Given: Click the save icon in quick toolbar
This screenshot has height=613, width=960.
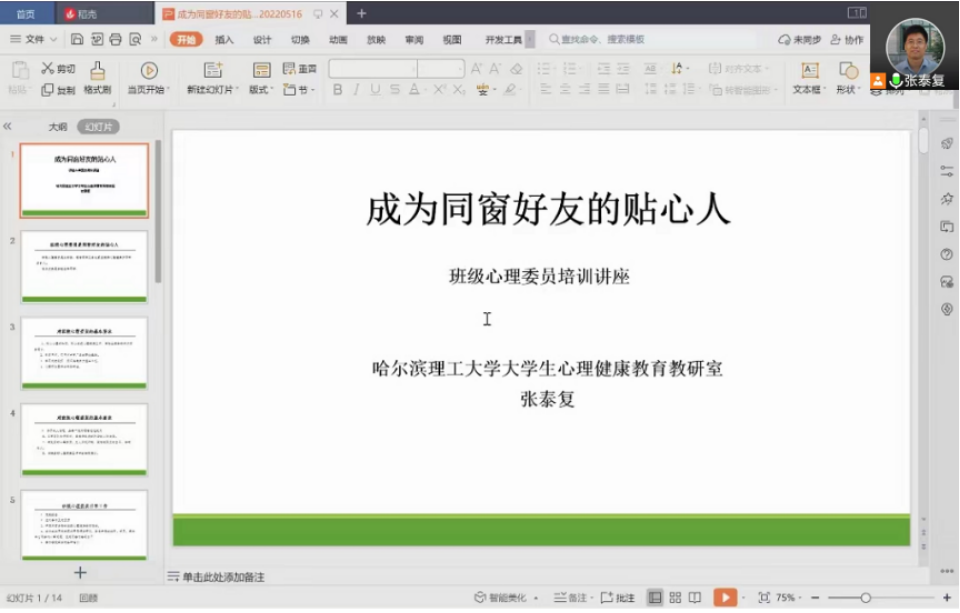Looking at the screenshot, I should click(x=77, y=40).
